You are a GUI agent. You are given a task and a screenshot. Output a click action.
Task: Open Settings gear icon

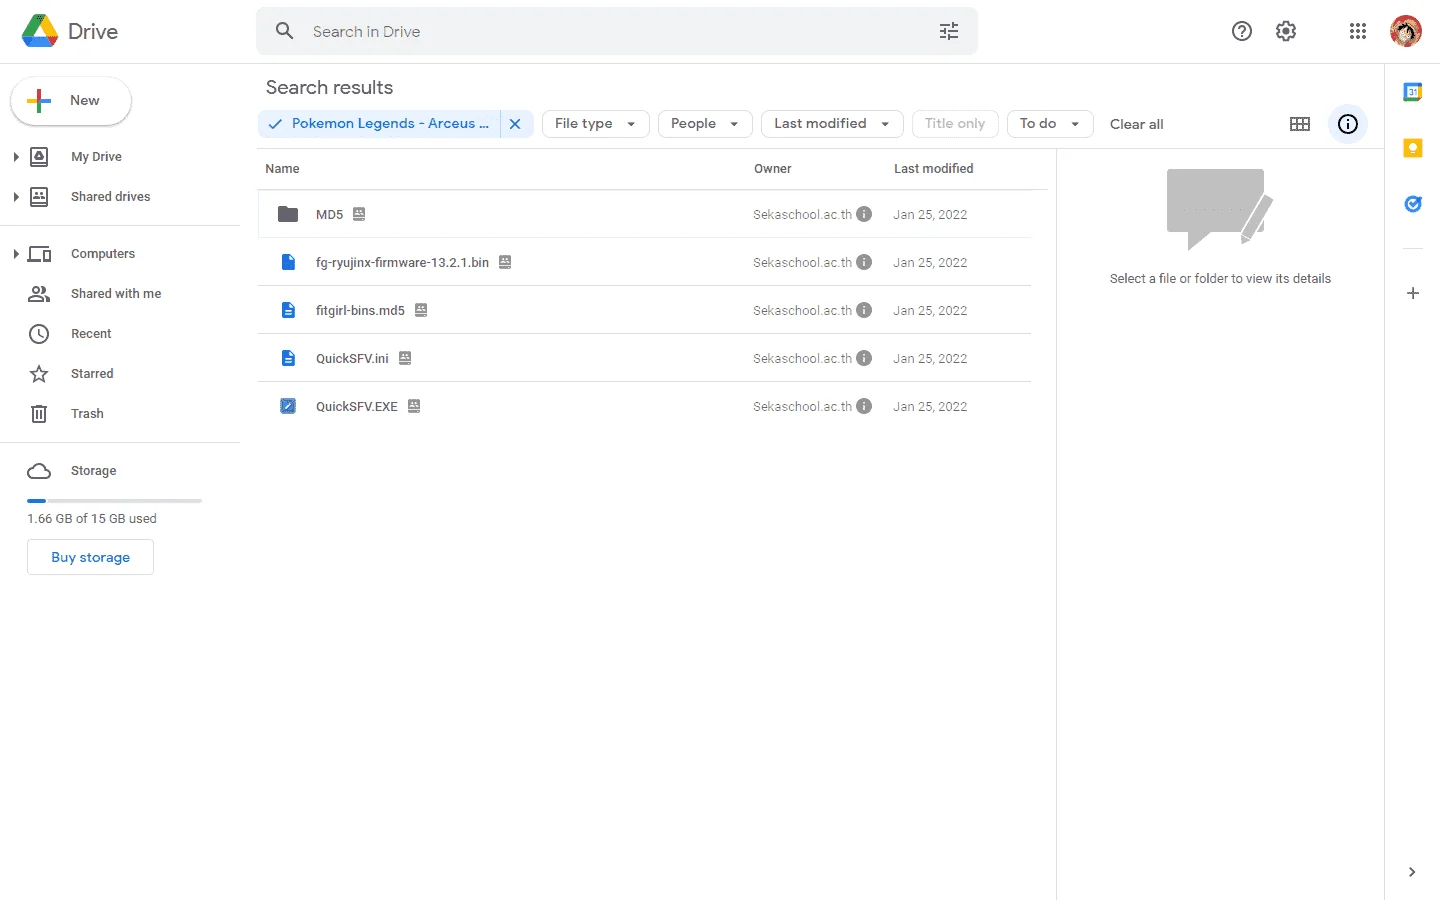(1286, 31)
